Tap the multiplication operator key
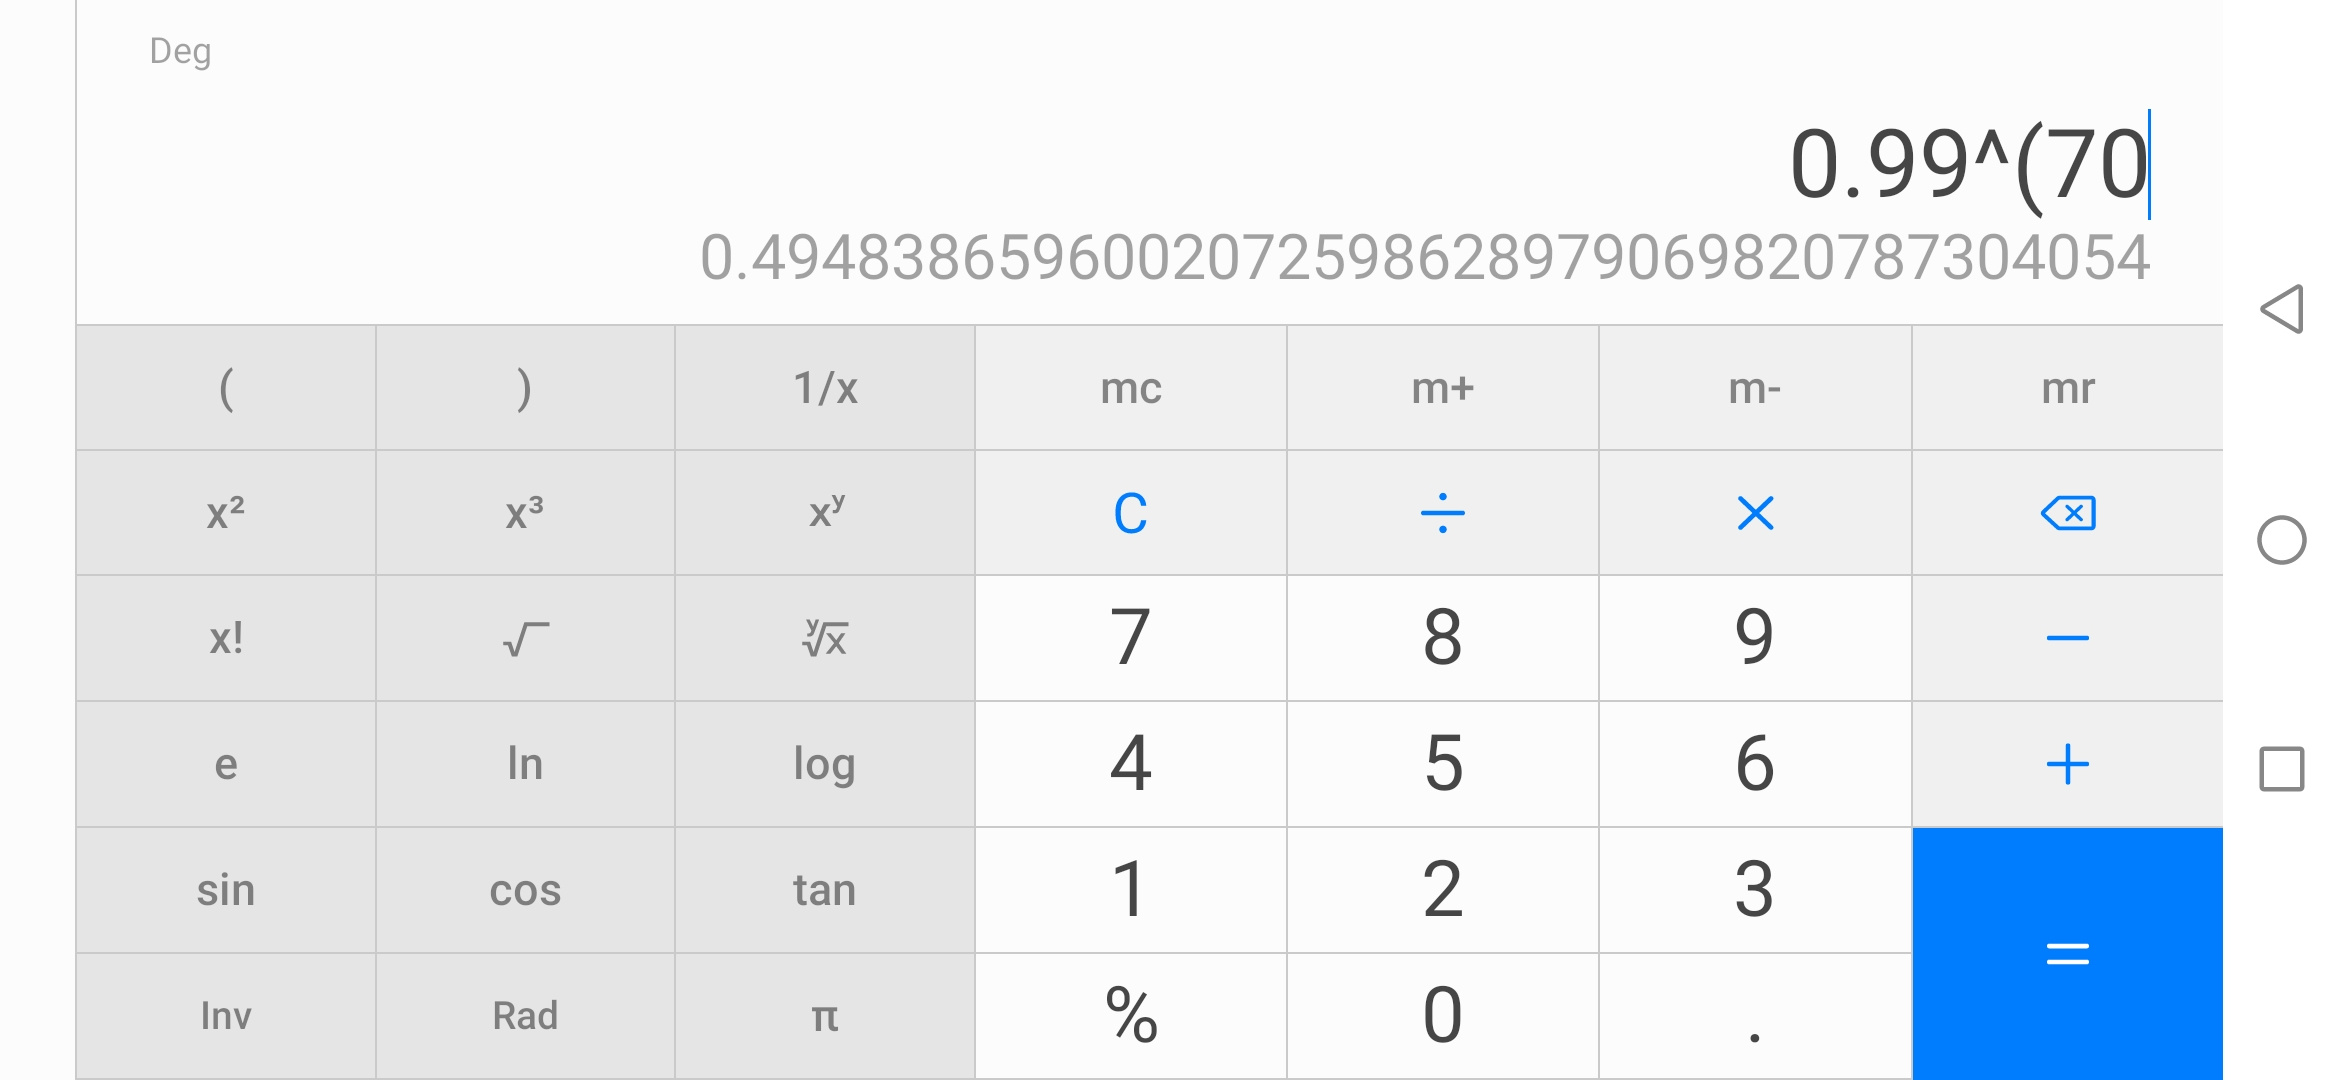 (x=1755, y=513)
